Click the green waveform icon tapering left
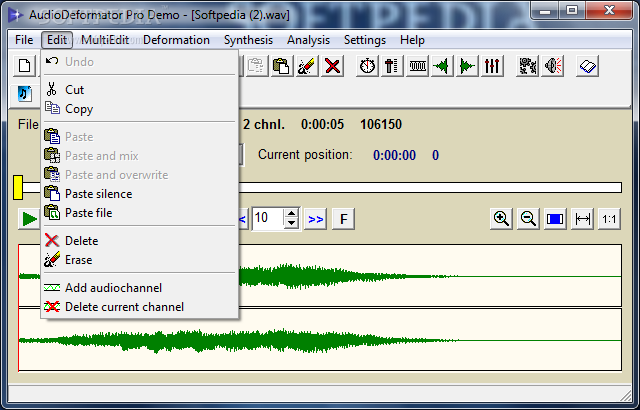640x410 pixels. pos(442,66)
